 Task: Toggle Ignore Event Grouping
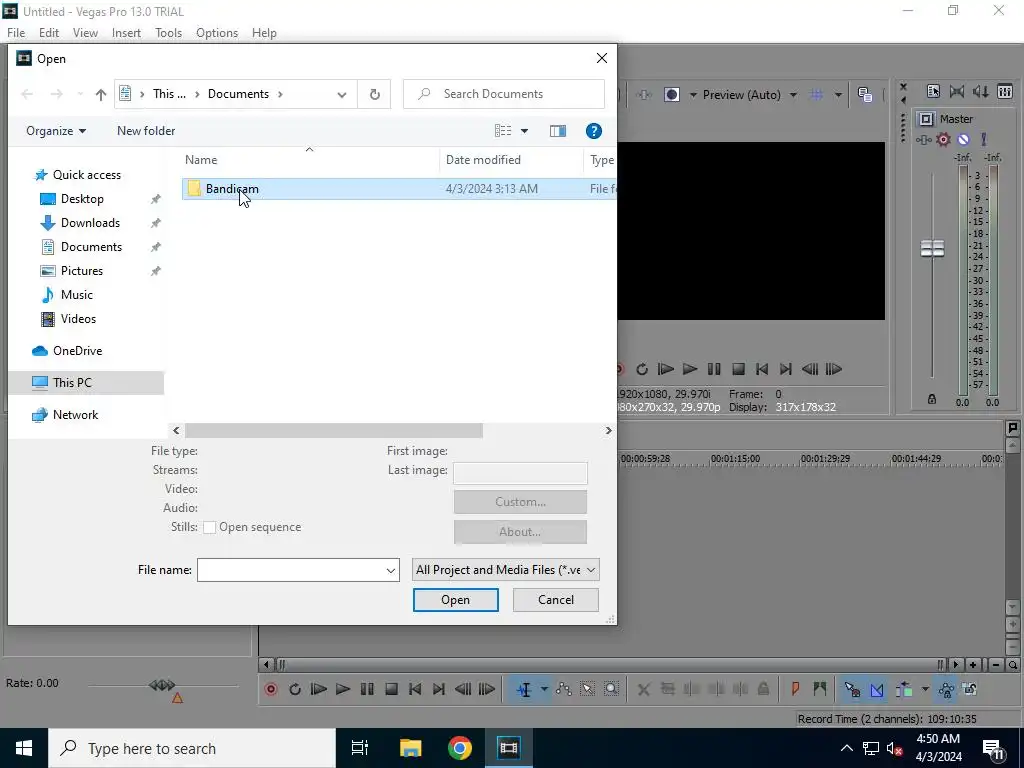pyautogui.click(x=970, y=689)
